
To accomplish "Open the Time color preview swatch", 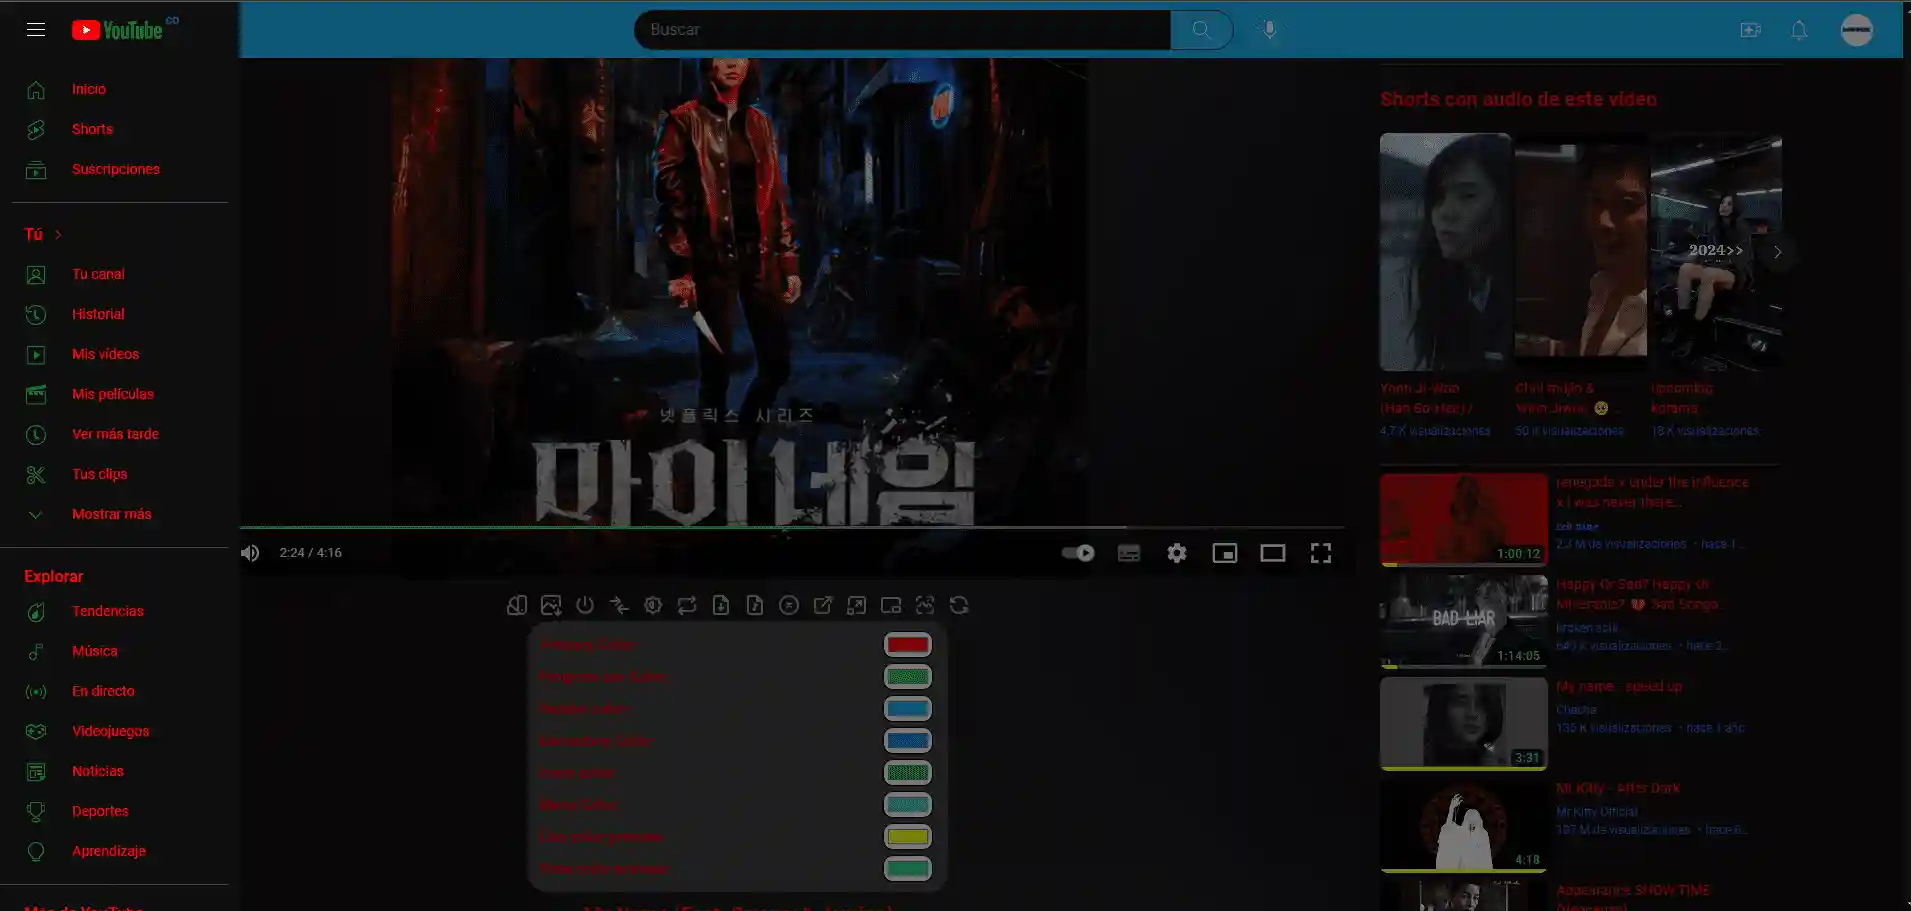I will coord(908,869).
